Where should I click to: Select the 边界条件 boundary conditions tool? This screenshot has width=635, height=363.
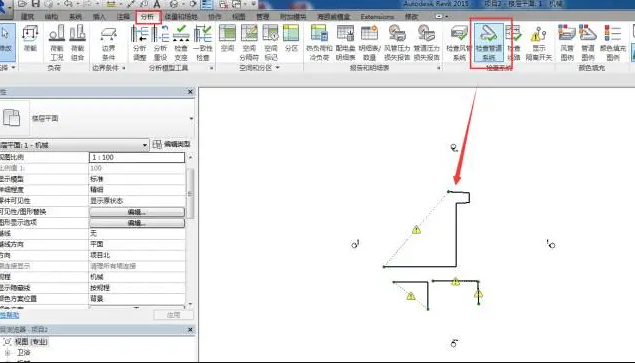tap(109, 43)
